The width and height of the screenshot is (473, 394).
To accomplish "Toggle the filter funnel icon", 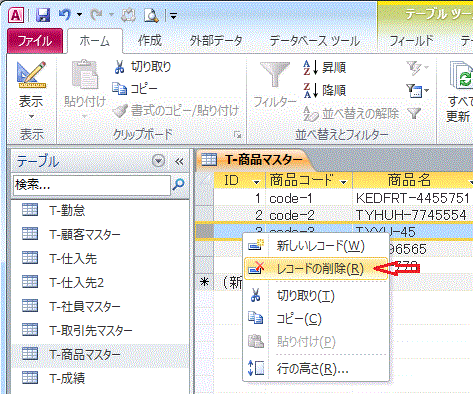I will [414, 114].
